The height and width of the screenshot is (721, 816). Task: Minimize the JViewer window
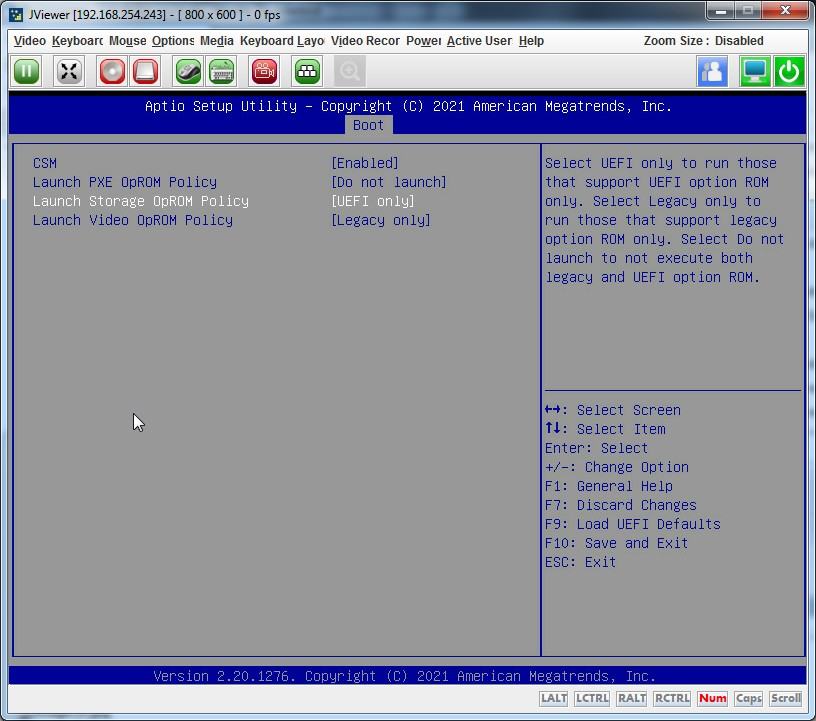point(721,11)
